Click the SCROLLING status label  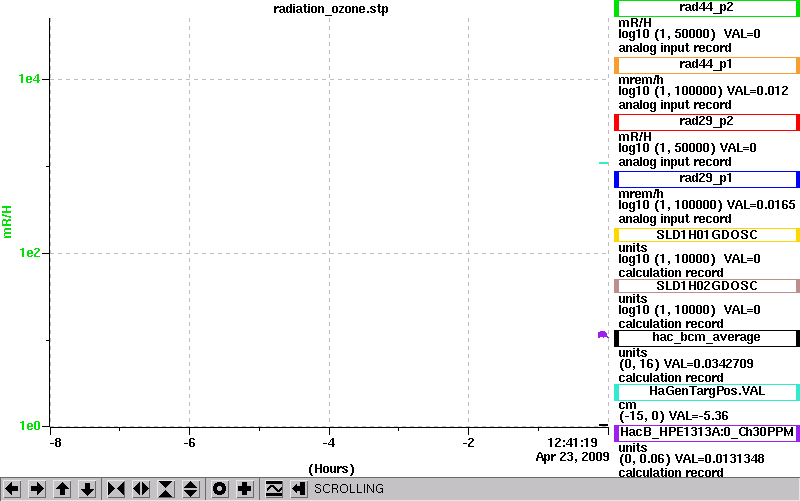348,489
